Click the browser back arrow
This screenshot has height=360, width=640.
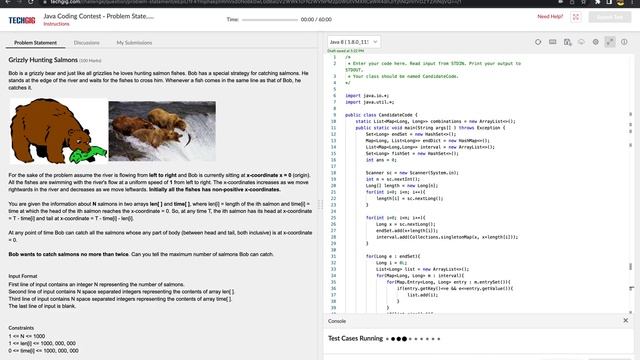(x=8, y=2)
